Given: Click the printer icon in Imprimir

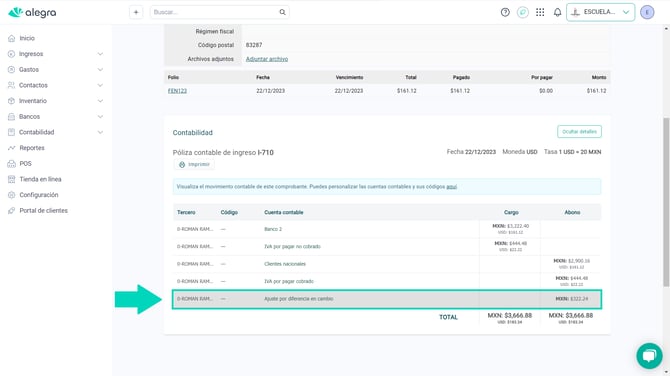Looking at the screenshot, I should pyautogui.click(x=182, y=164).
